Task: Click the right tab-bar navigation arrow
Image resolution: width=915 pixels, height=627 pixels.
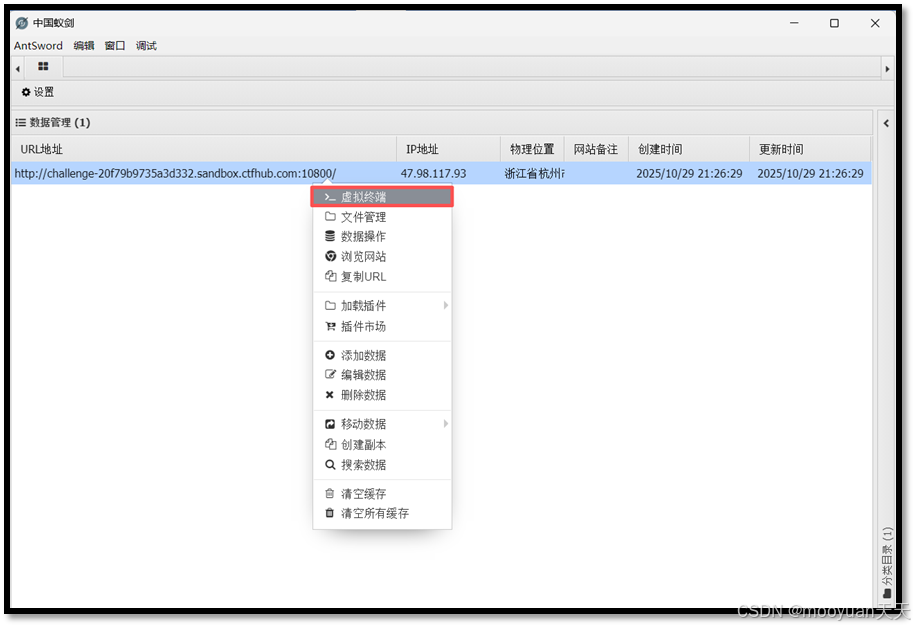Action: (888, 69)
